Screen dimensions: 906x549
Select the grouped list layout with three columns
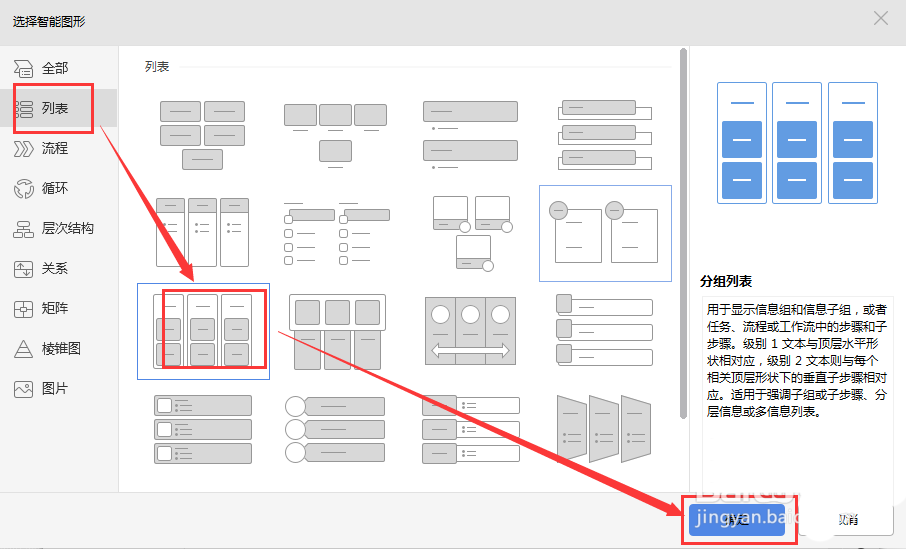[x=203, y=331]
